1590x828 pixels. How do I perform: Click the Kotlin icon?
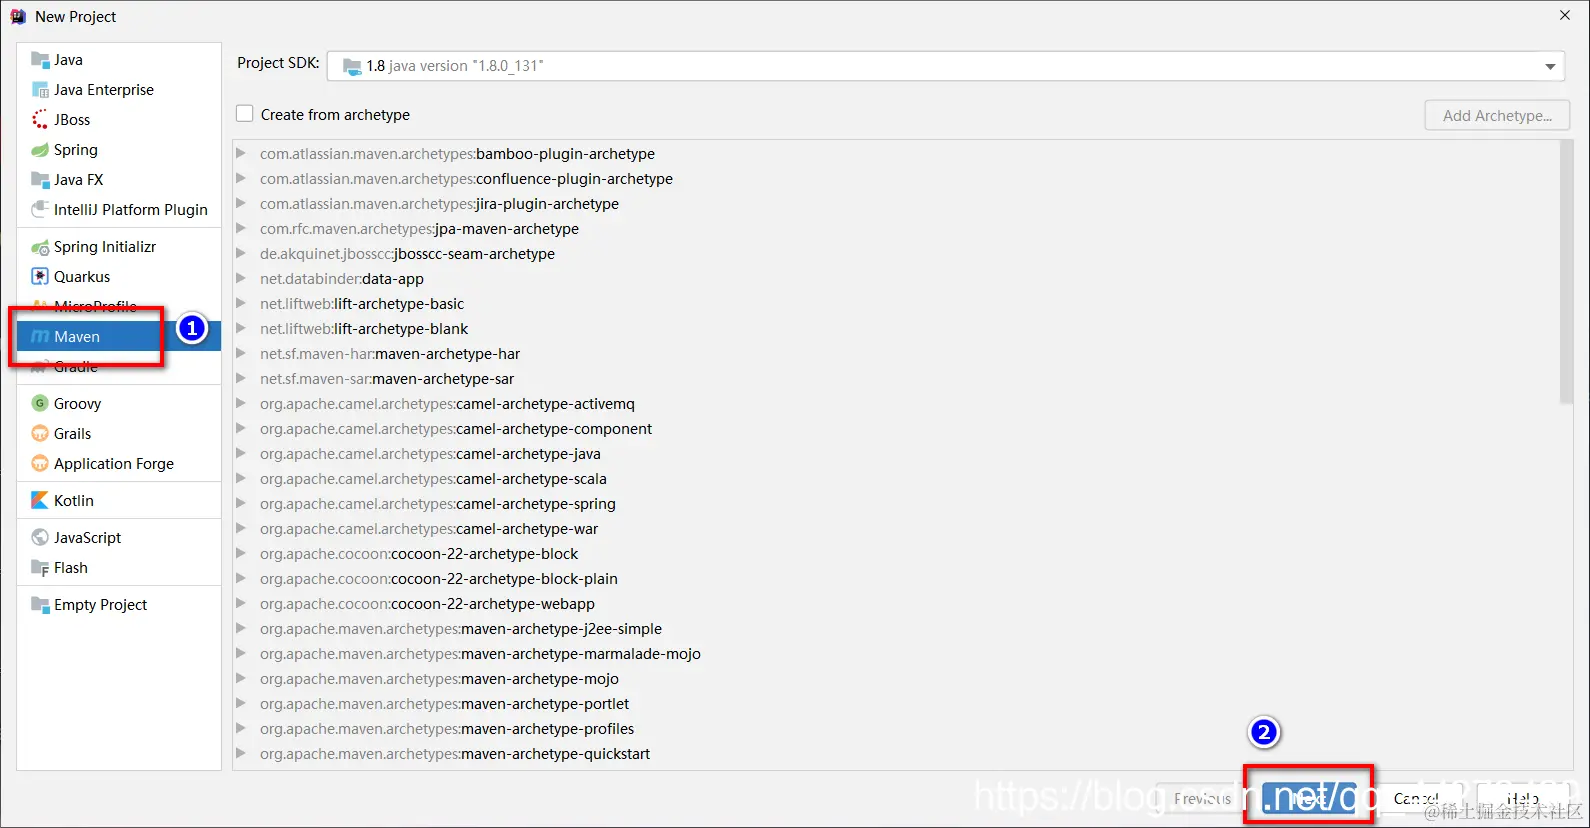pyautogui.click(x=40, y=501)
